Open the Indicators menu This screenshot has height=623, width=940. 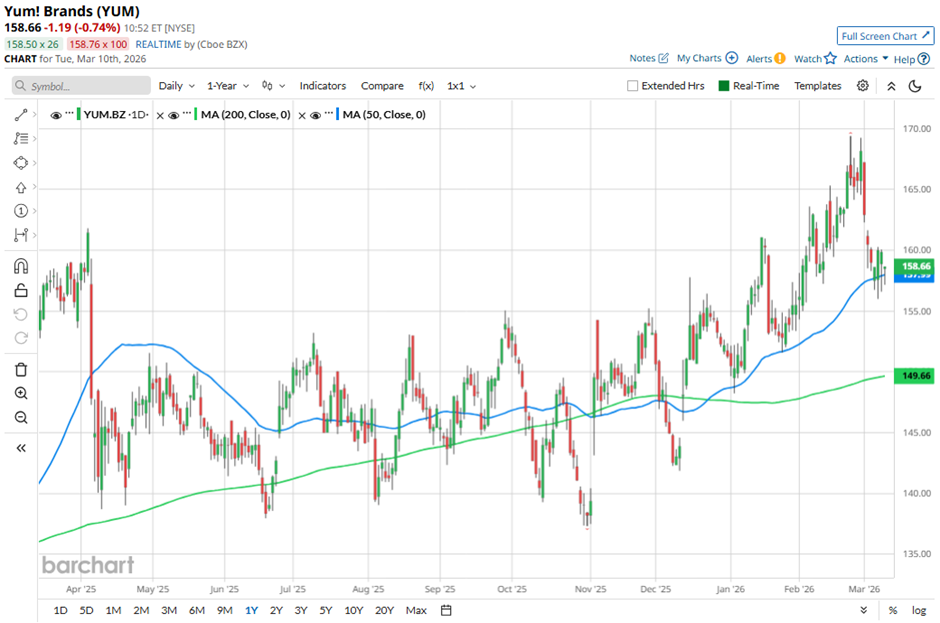coord(322,86)
